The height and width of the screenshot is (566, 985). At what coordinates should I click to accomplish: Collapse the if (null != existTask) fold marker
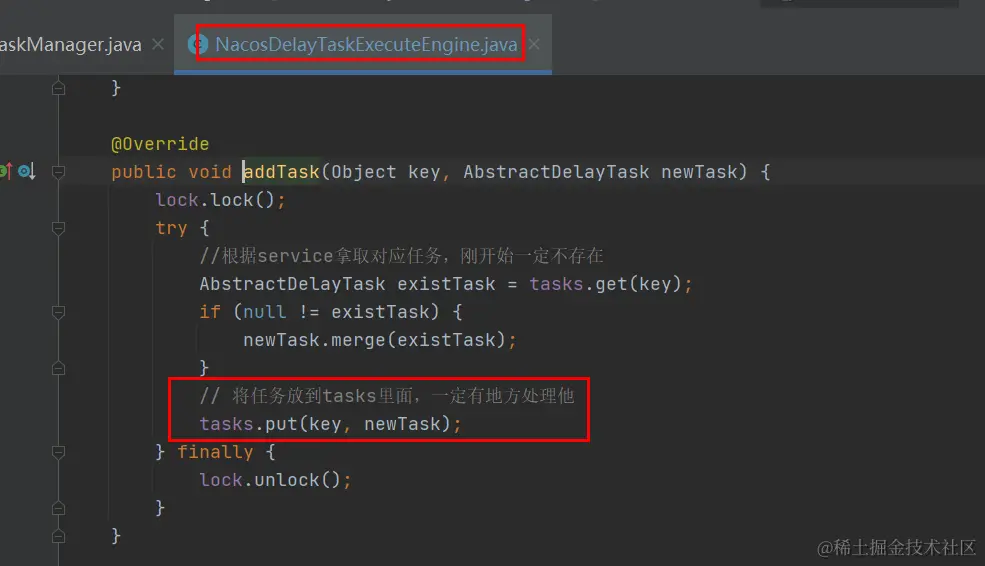pyautogui.click(x=58, y=312)
